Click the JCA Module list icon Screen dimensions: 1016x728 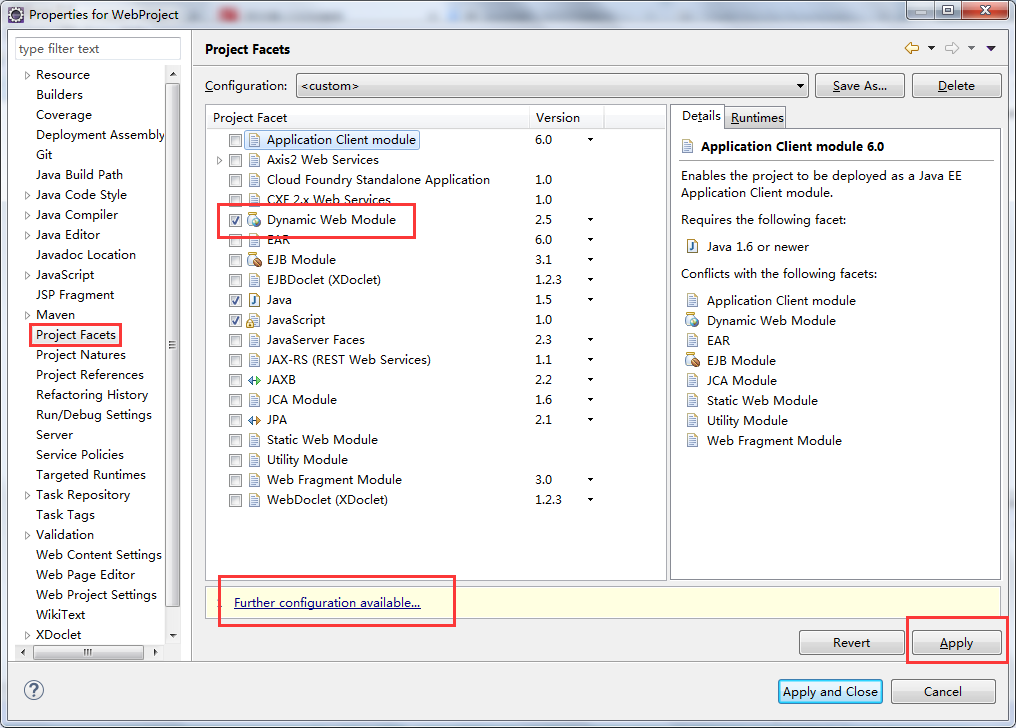[255, 400]
